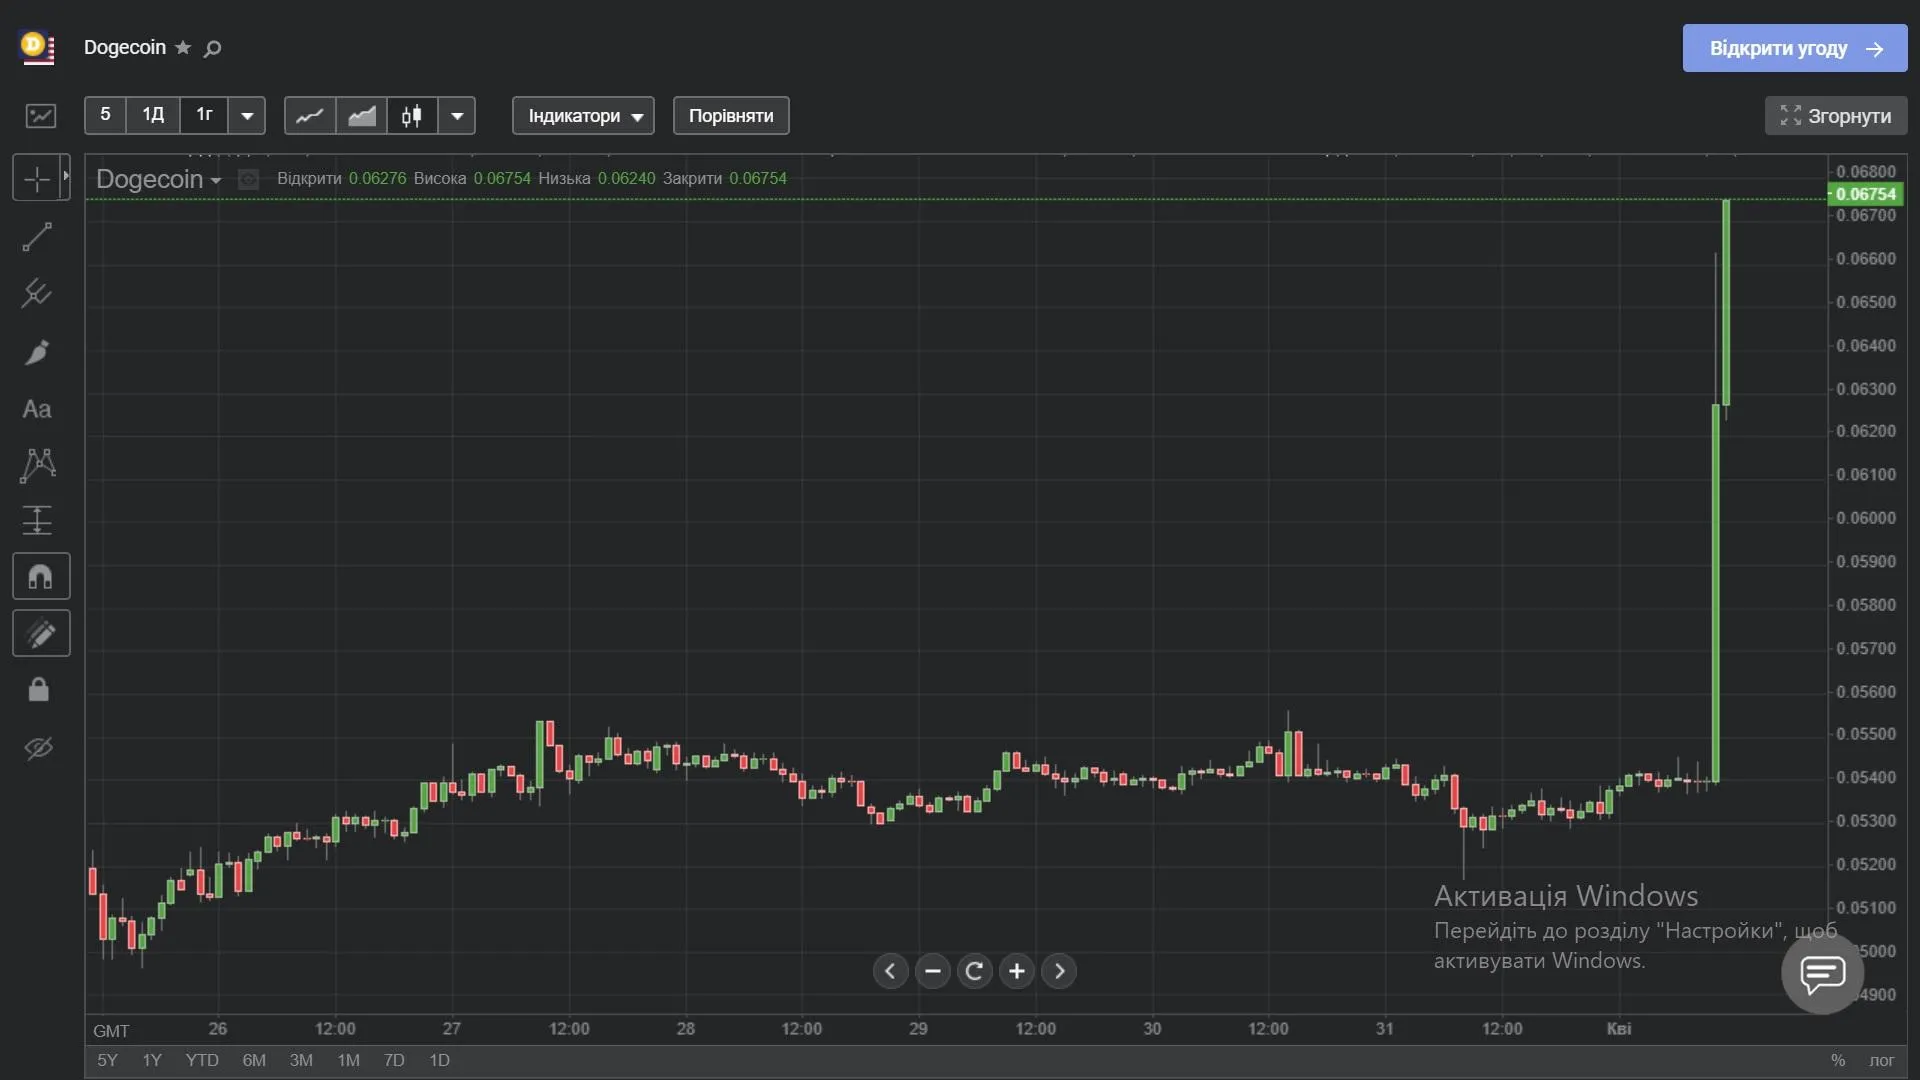Screen dimensions: 1920x1080
Task: Open the symbol search magnifier
Action: [212, 48]
